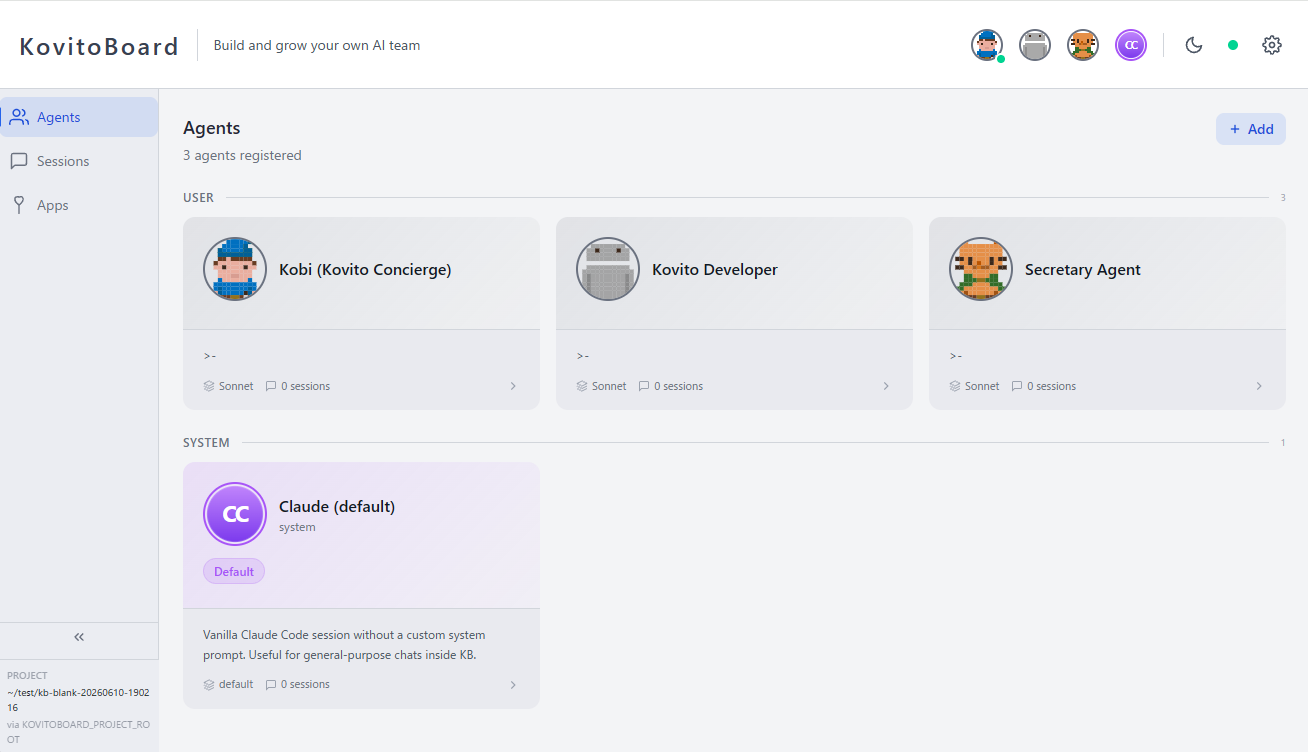Toggle dark mode moon icon

pos(1194,45)
